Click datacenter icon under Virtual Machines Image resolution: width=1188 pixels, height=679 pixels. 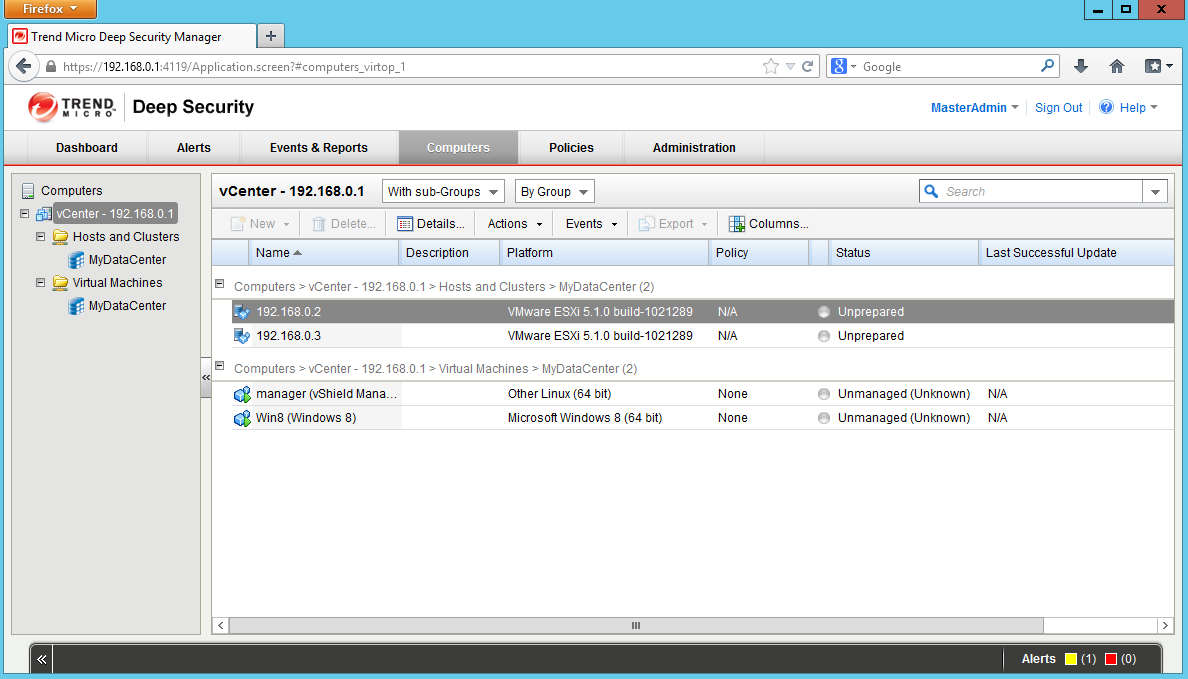[77, 306]
